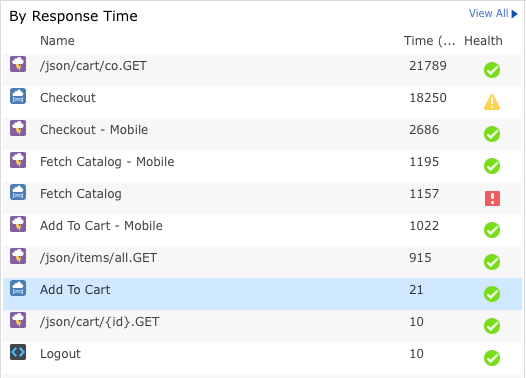This screenshot has width=526, height=378.
Task: Click the yellow warning health icon for Checkout
Action: click(x=492, y=102)
